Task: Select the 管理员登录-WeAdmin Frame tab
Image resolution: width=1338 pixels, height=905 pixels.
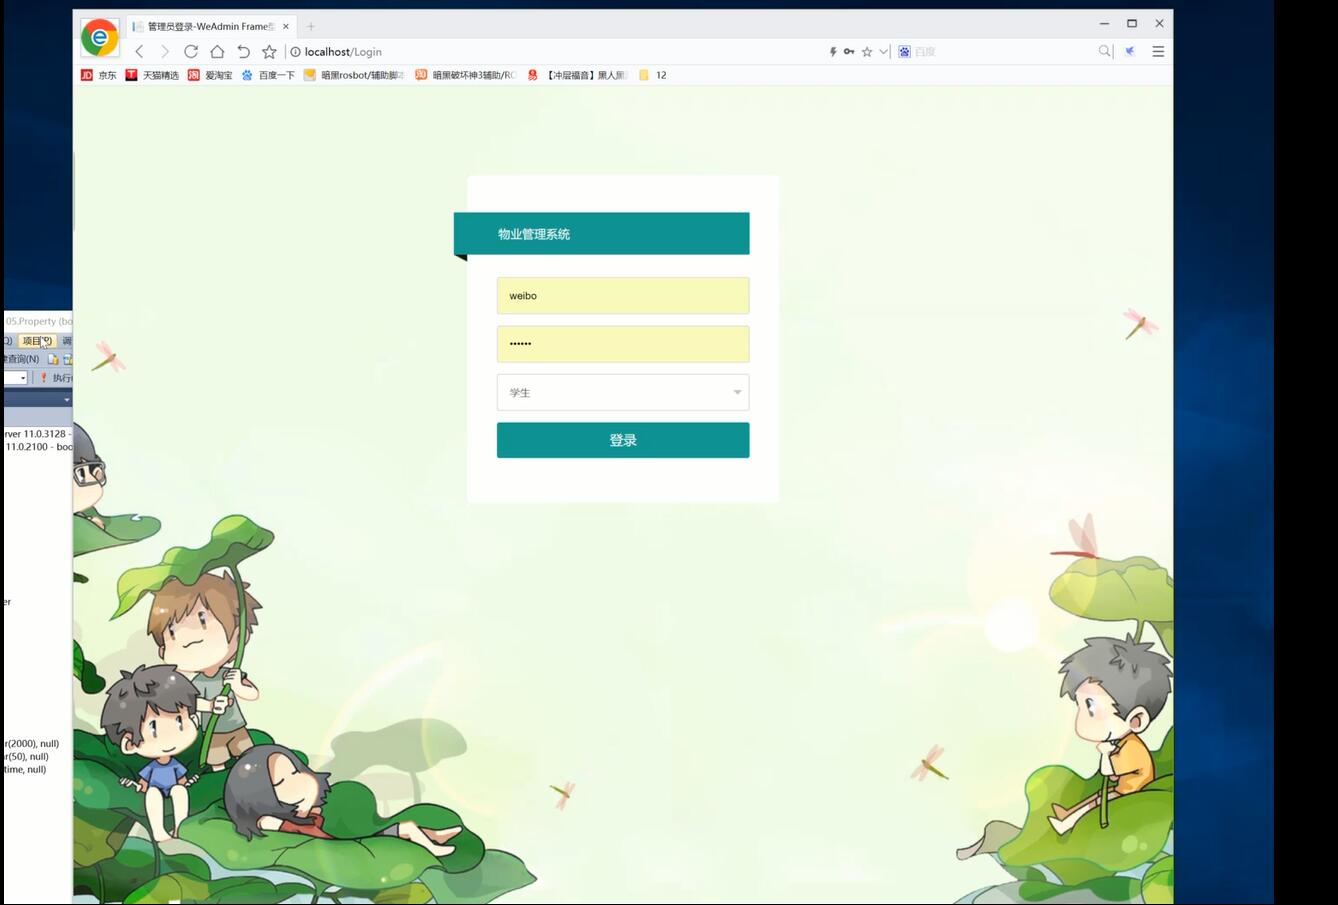Action: (210, 27)
